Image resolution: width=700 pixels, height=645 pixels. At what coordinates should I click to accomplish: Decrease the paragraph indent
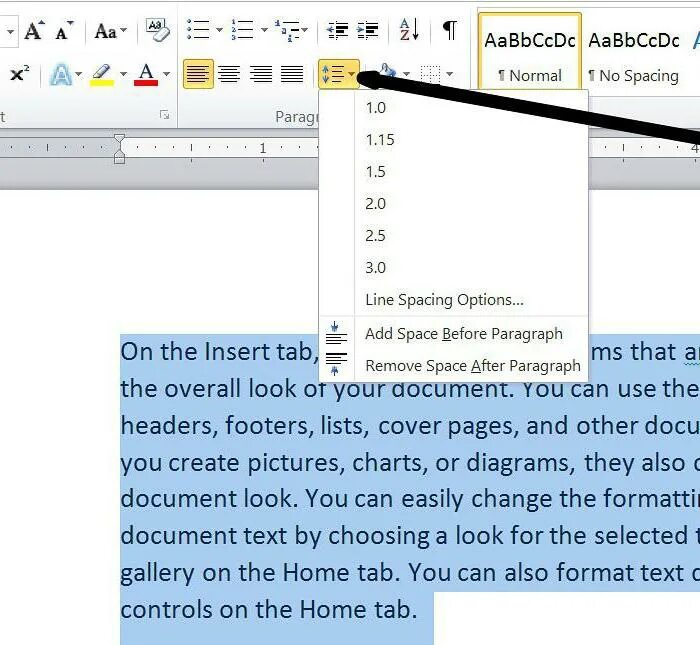[x=338, y=30]
